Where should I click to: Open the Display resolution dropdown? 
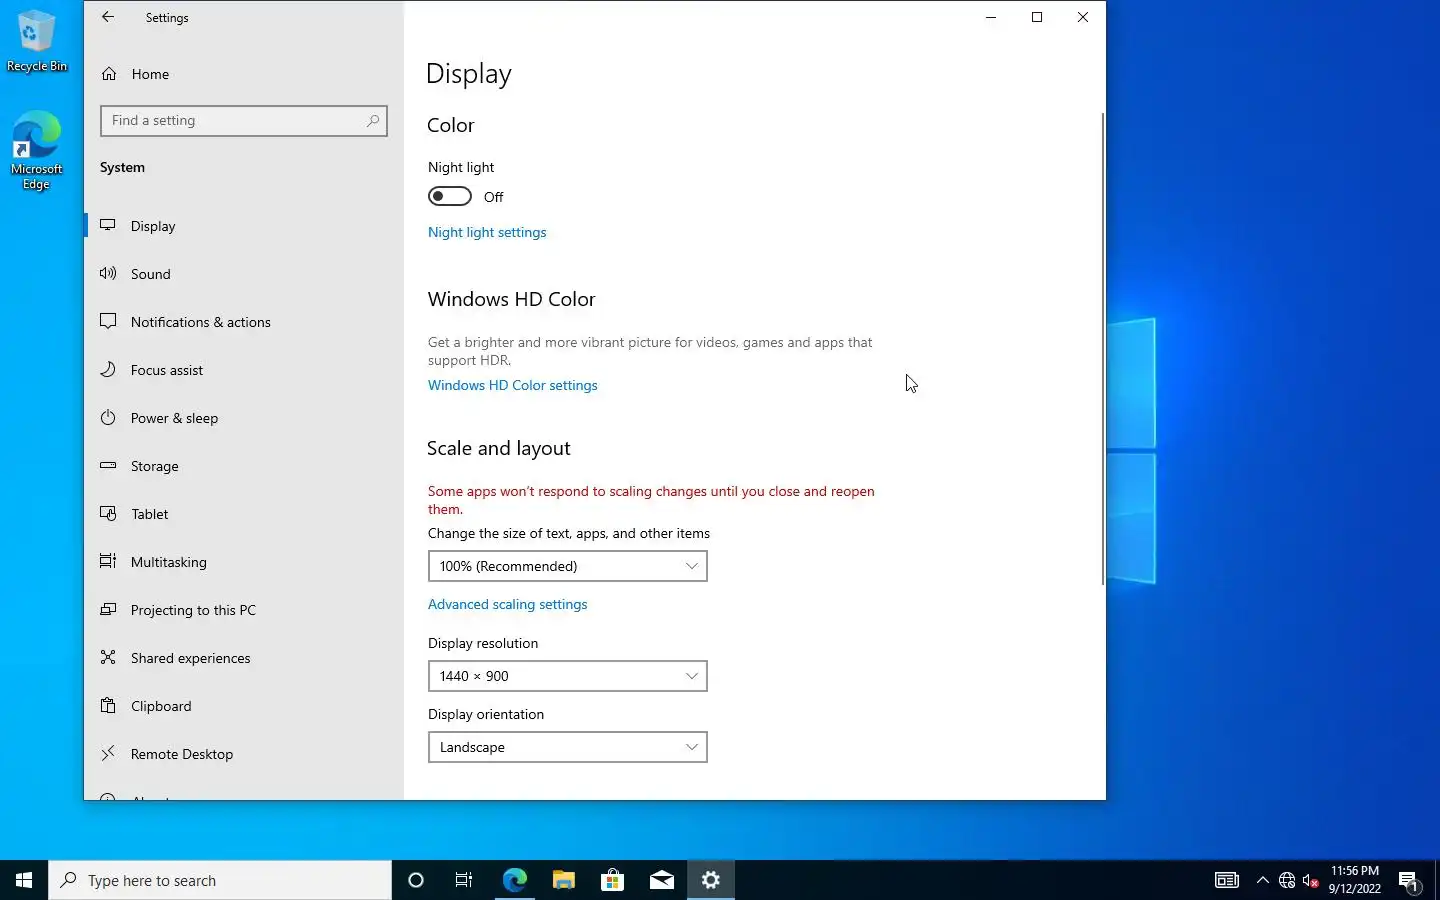click(568, 676)
